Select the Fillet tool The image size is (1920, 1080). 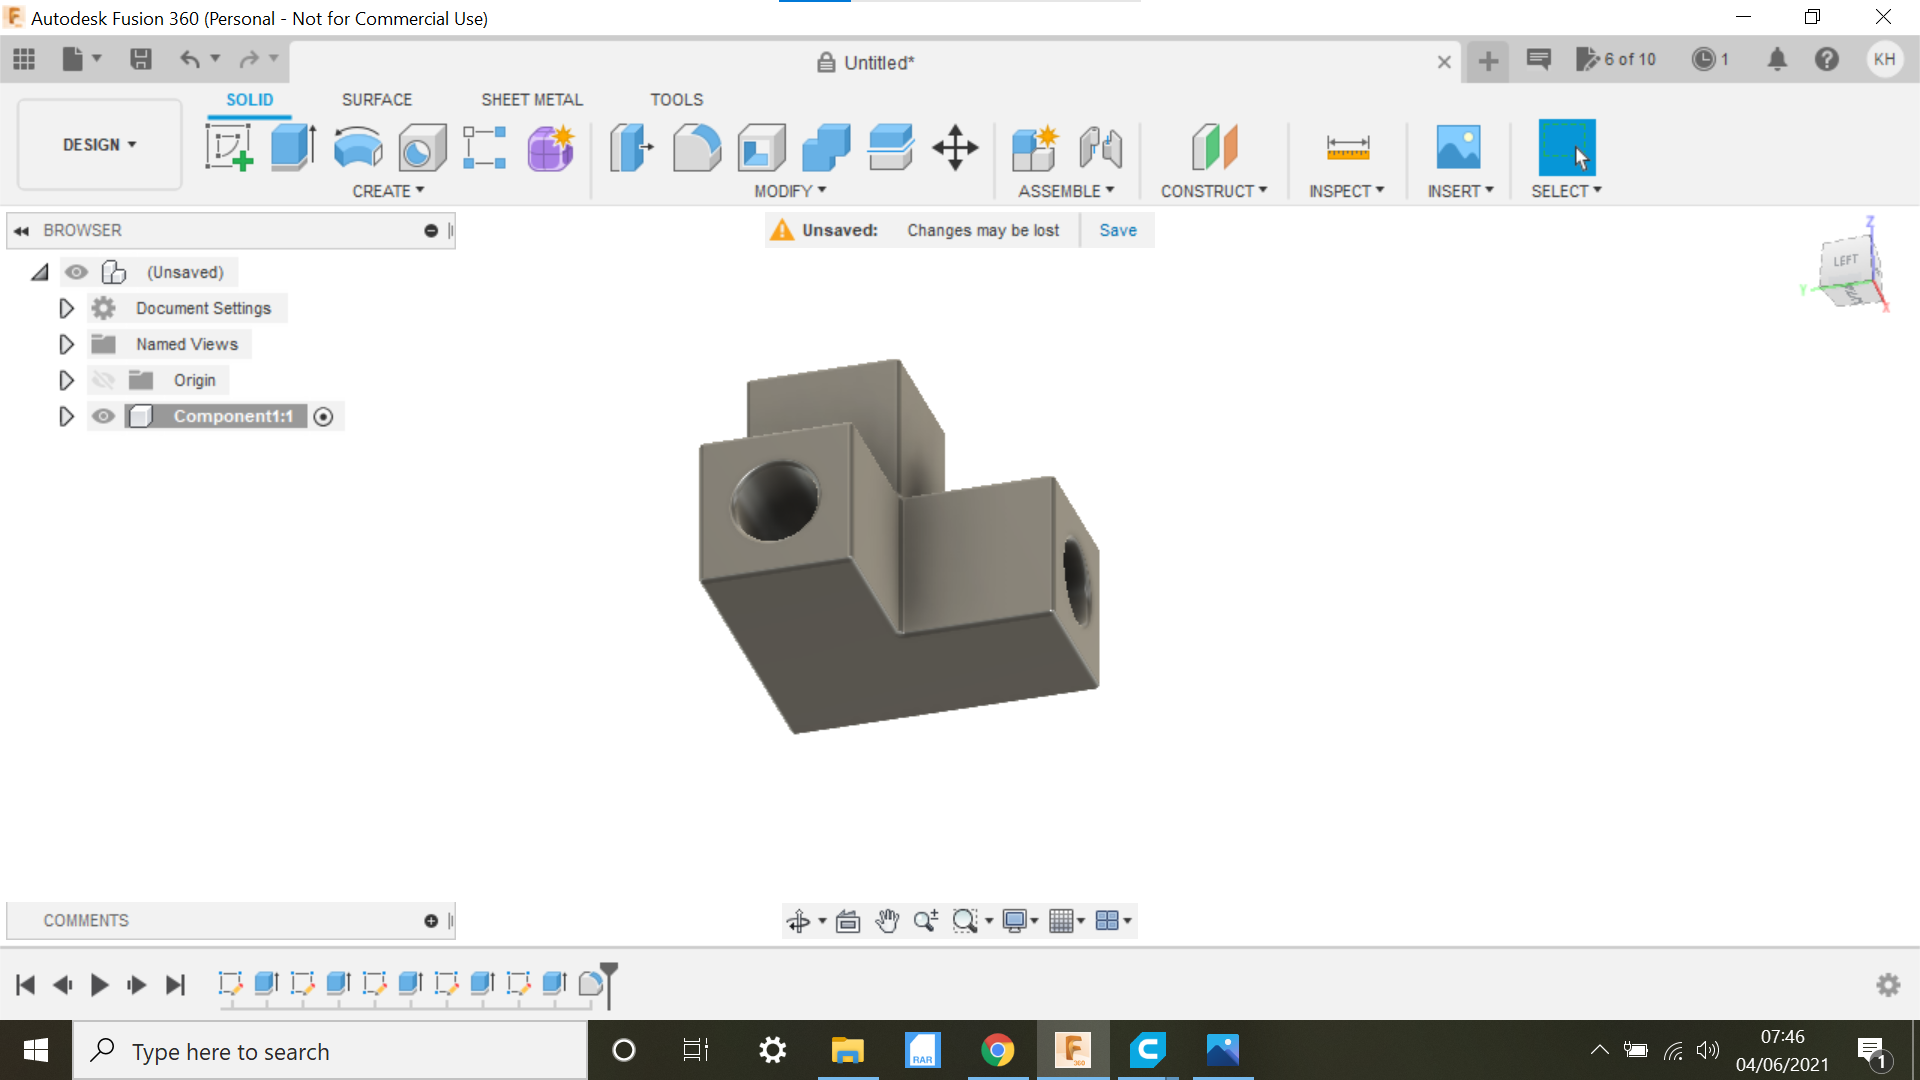click(x=697, y=147)
